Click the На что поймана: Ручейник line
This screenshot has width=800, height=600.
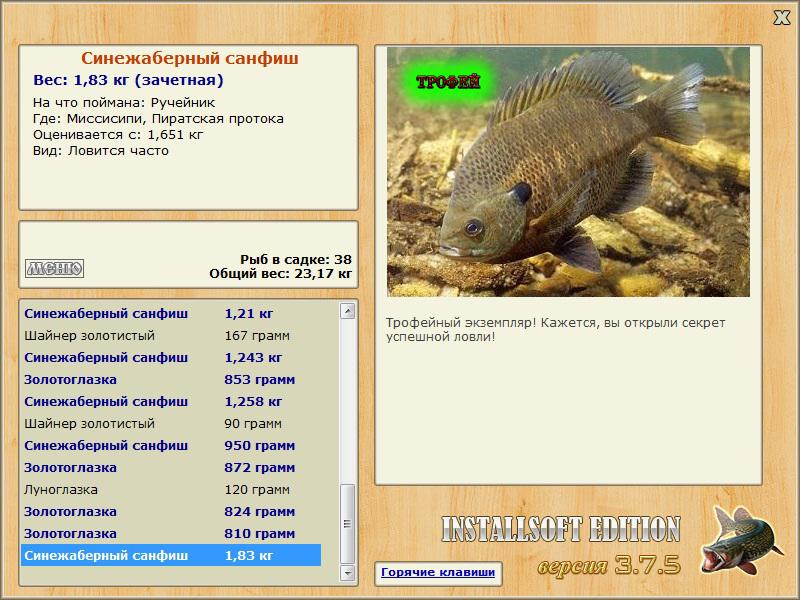click(124, 103)
